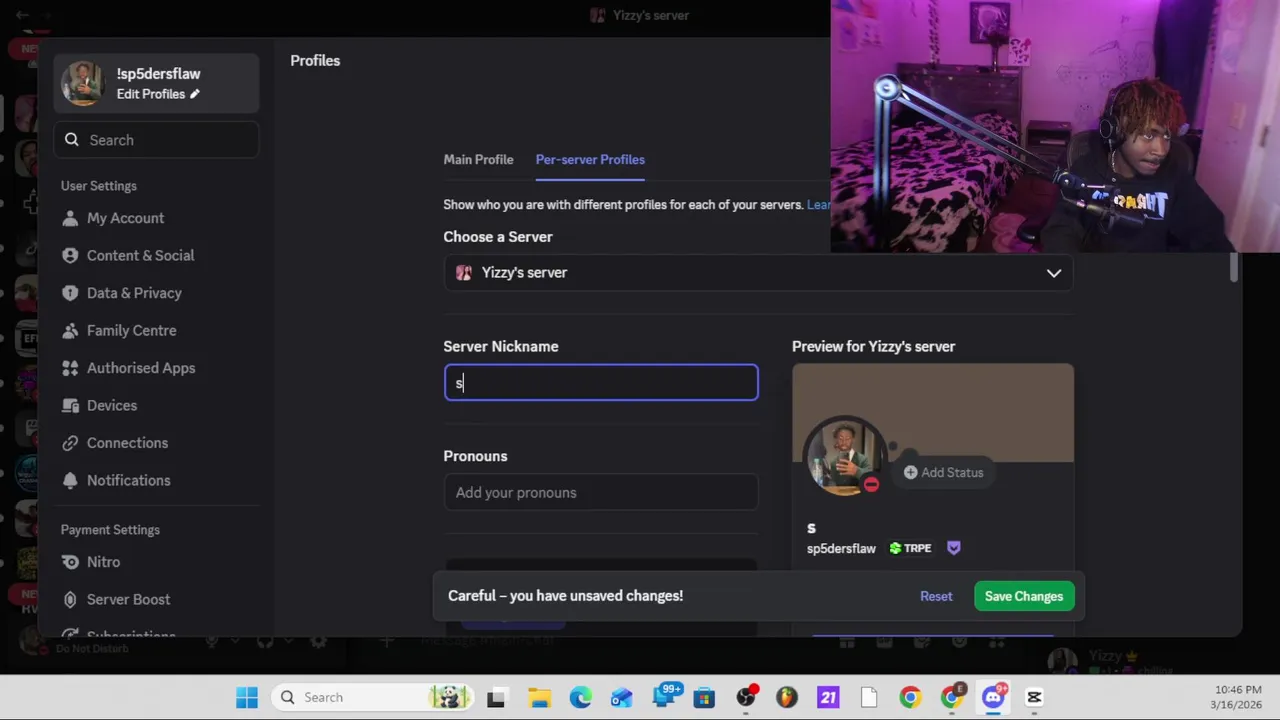The width and height of the screenshot is (1280, 720).
Task: Click the Authorised Apps grid icon
Action: coord(70,368)
